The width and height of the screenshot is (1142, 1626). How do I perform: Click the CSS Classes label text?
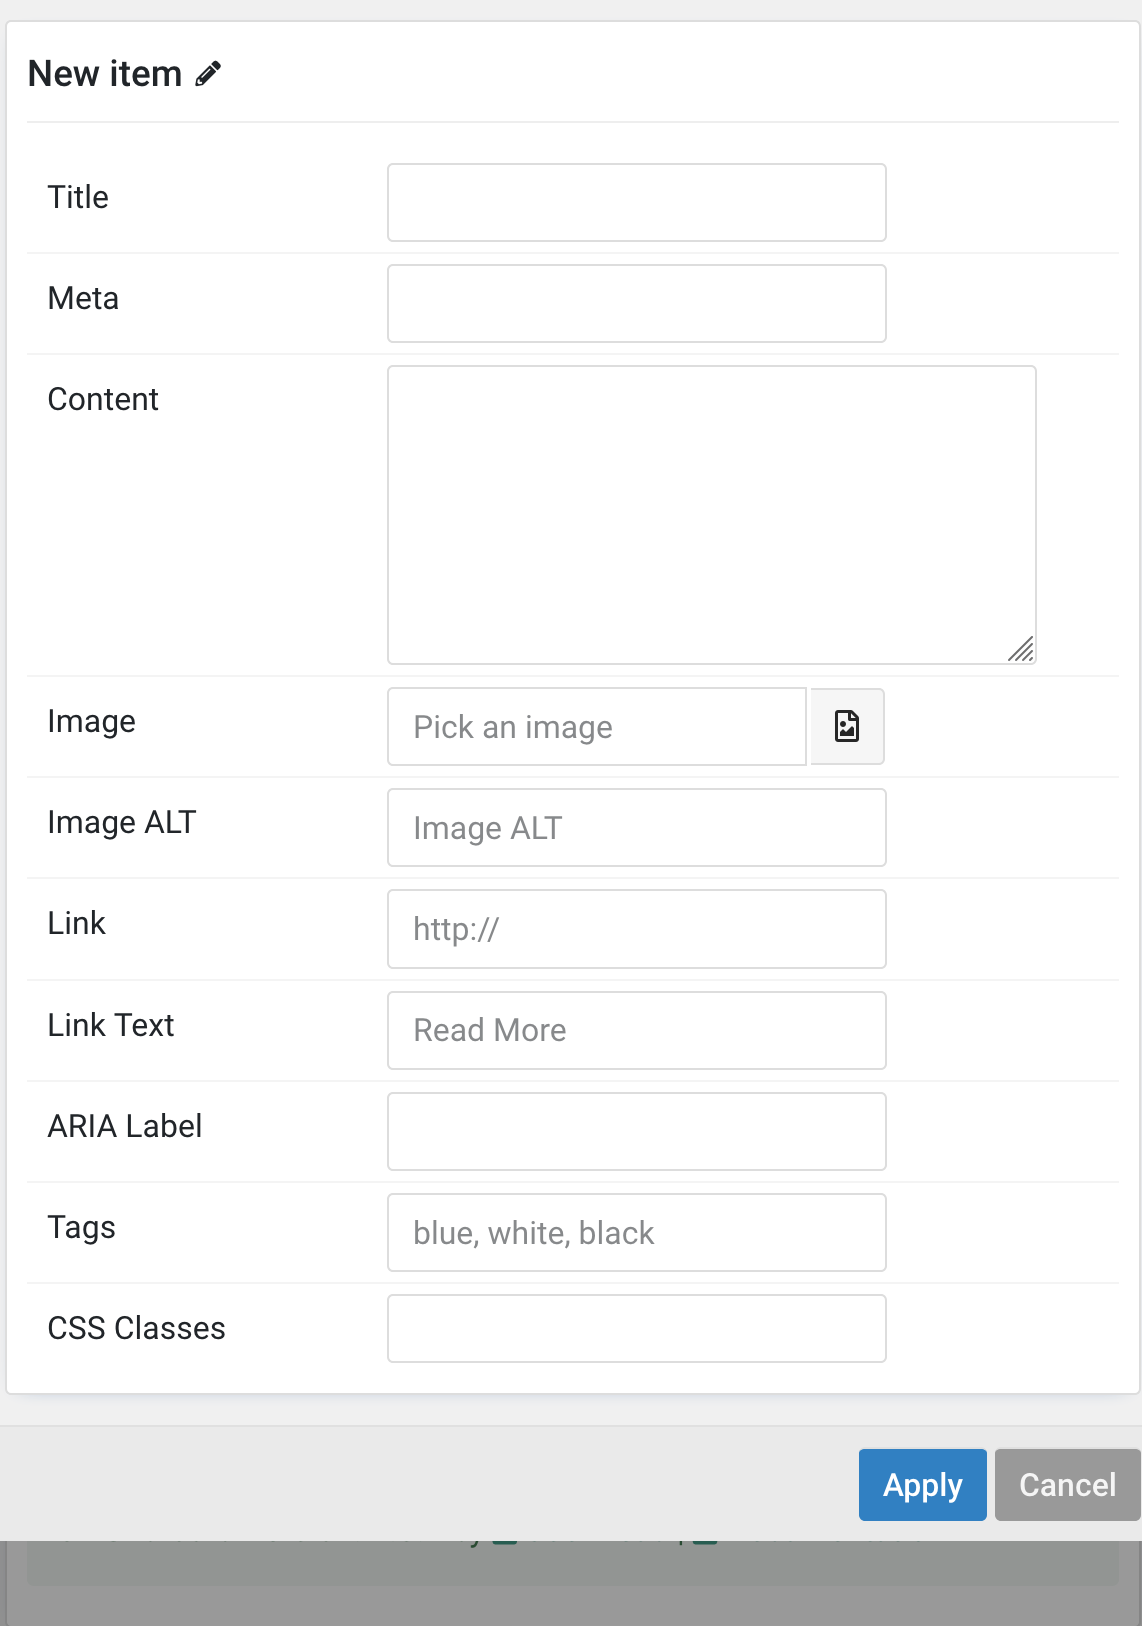(x=137, y=1328)
